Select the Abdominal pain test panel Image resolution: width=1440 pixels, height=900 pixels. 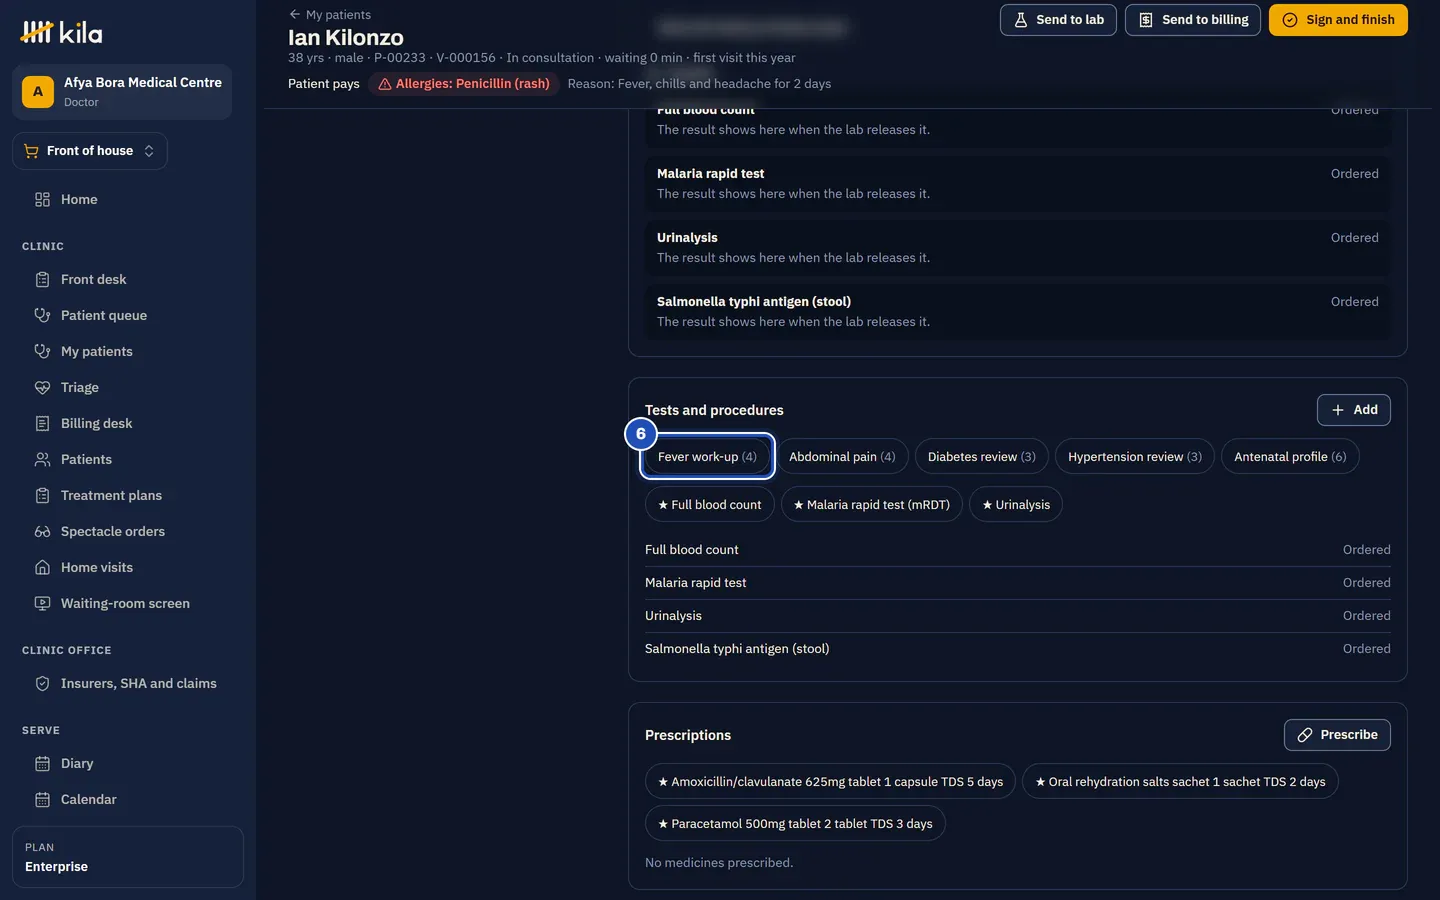842,456
